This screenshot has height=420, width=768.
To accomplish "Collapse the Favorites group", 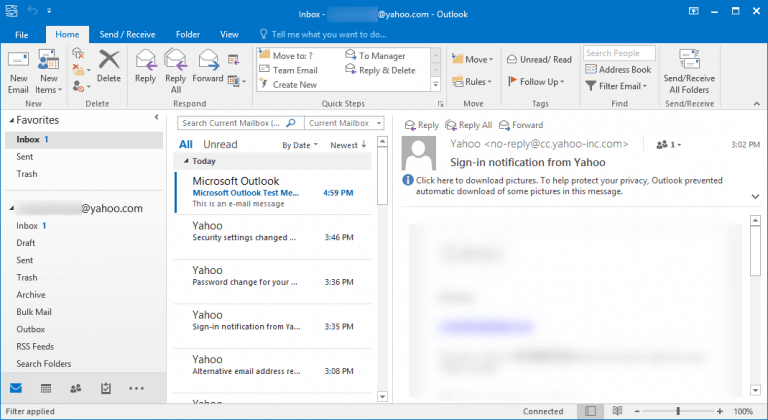I will coord(11,121).
